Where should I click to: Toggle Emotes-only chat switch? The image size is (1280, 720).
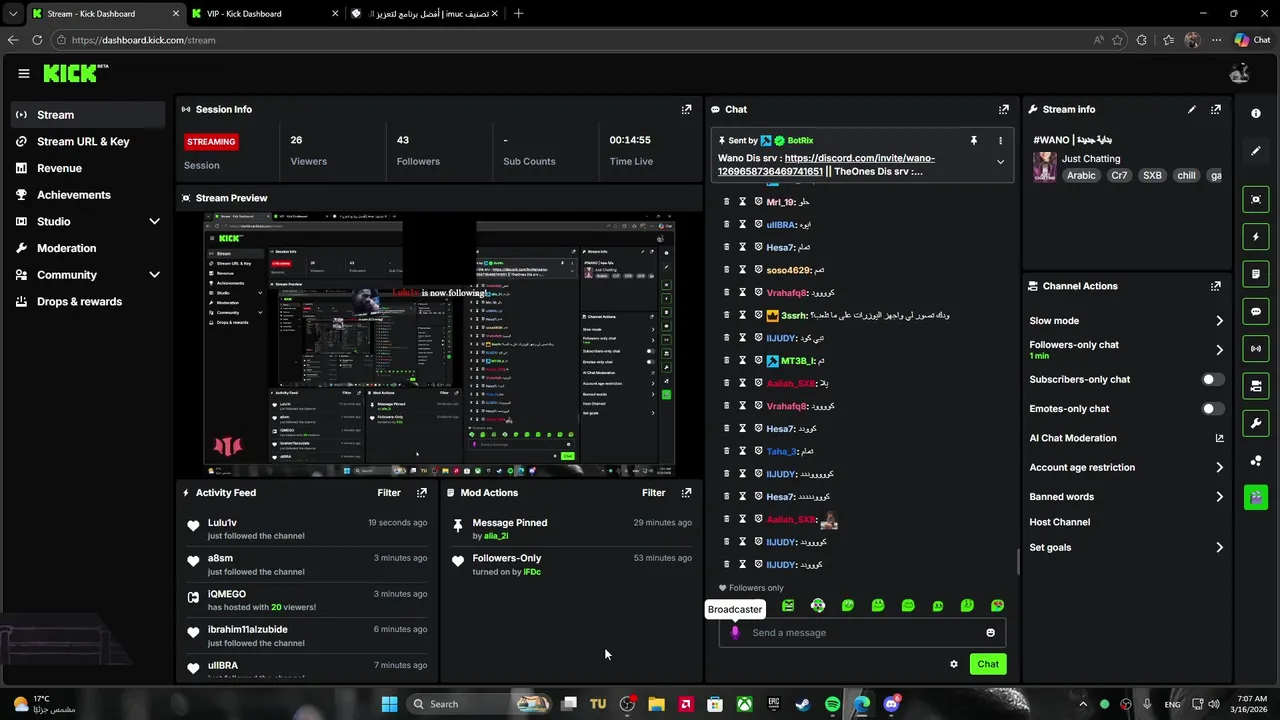pos(1212,409)
